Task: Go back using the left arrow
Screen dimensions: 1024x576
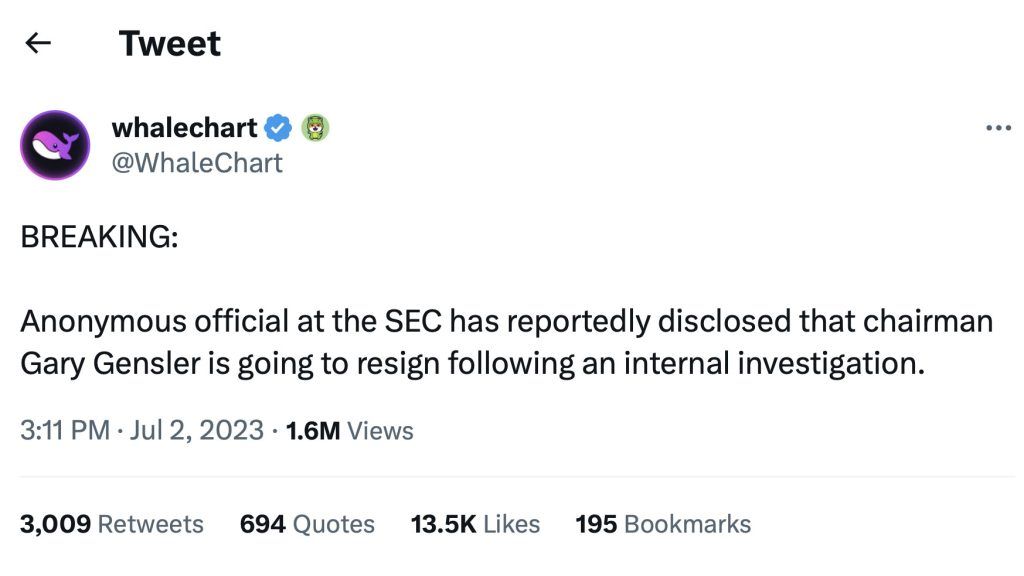Action: click(x=38, y=43)
